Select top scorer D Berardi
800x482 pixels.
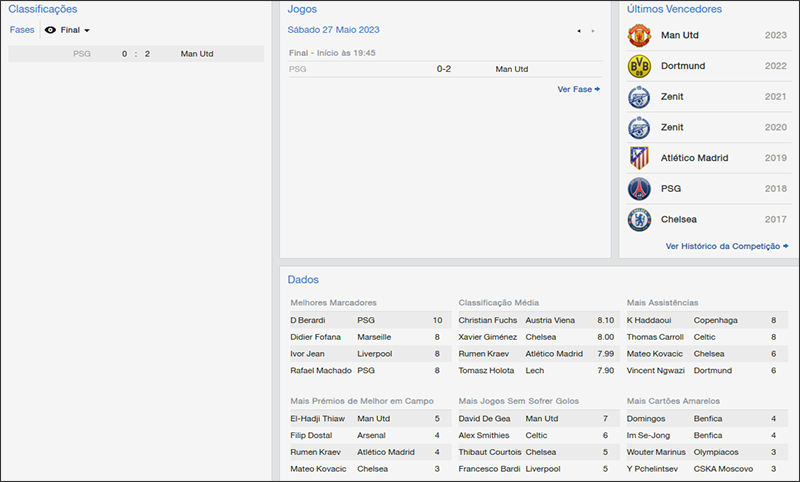[x=308, y=320]
